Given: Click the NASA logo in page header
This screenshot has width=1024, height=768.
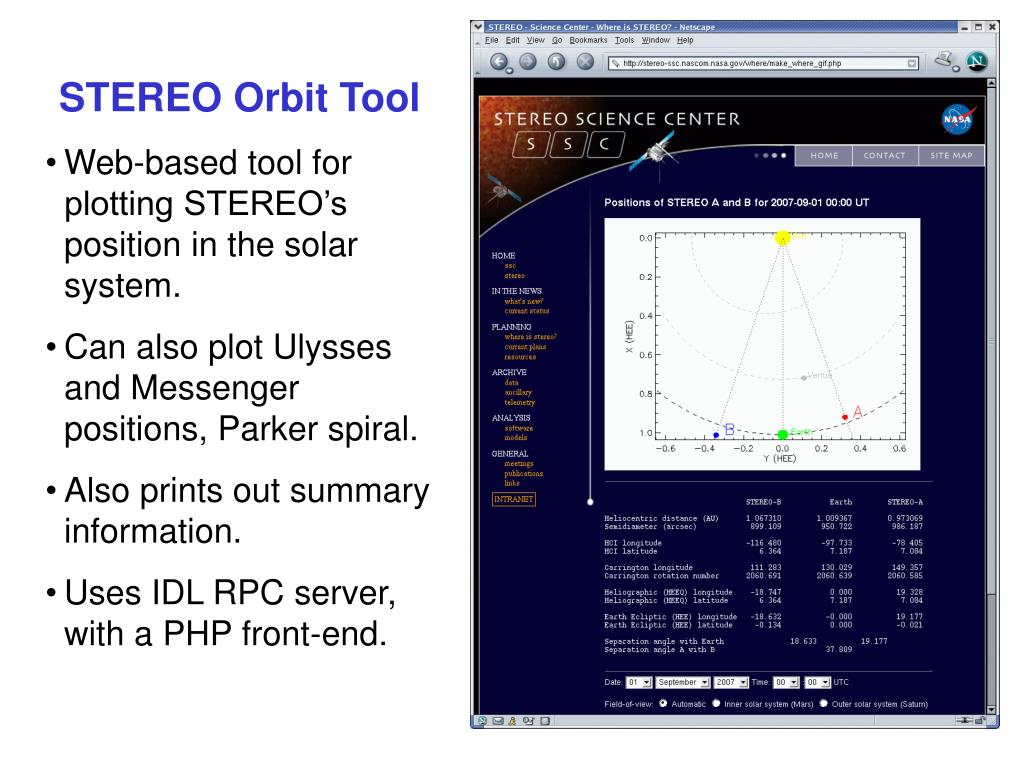Looking at the screenshot, I should click(x=958, y=120).
